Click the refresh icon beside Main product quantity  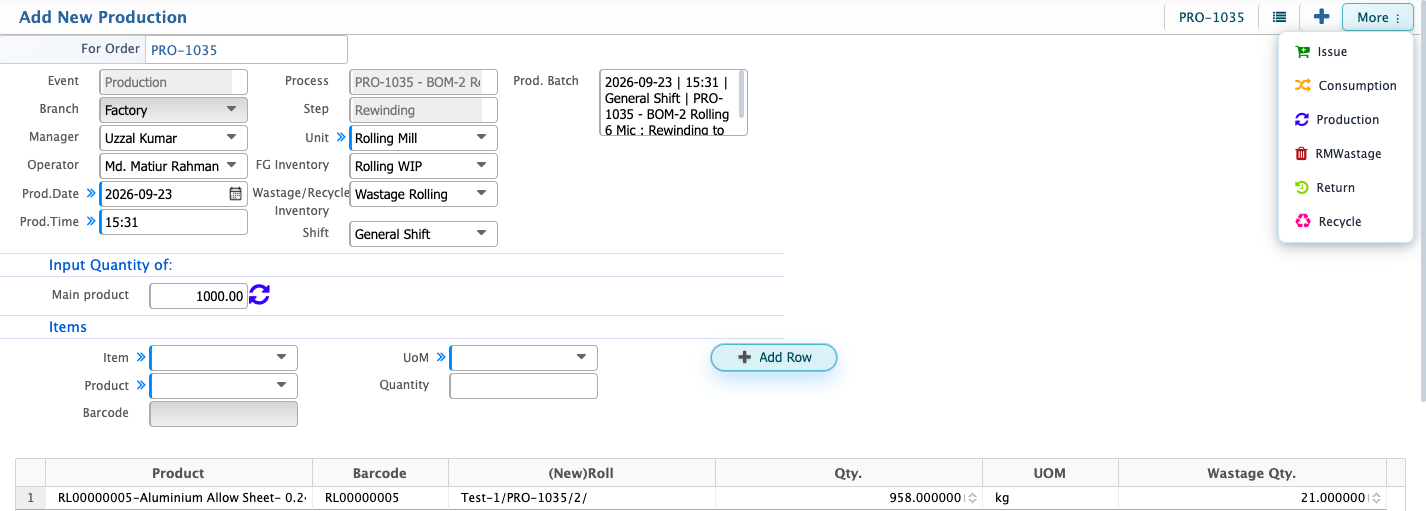coord(260,295)
